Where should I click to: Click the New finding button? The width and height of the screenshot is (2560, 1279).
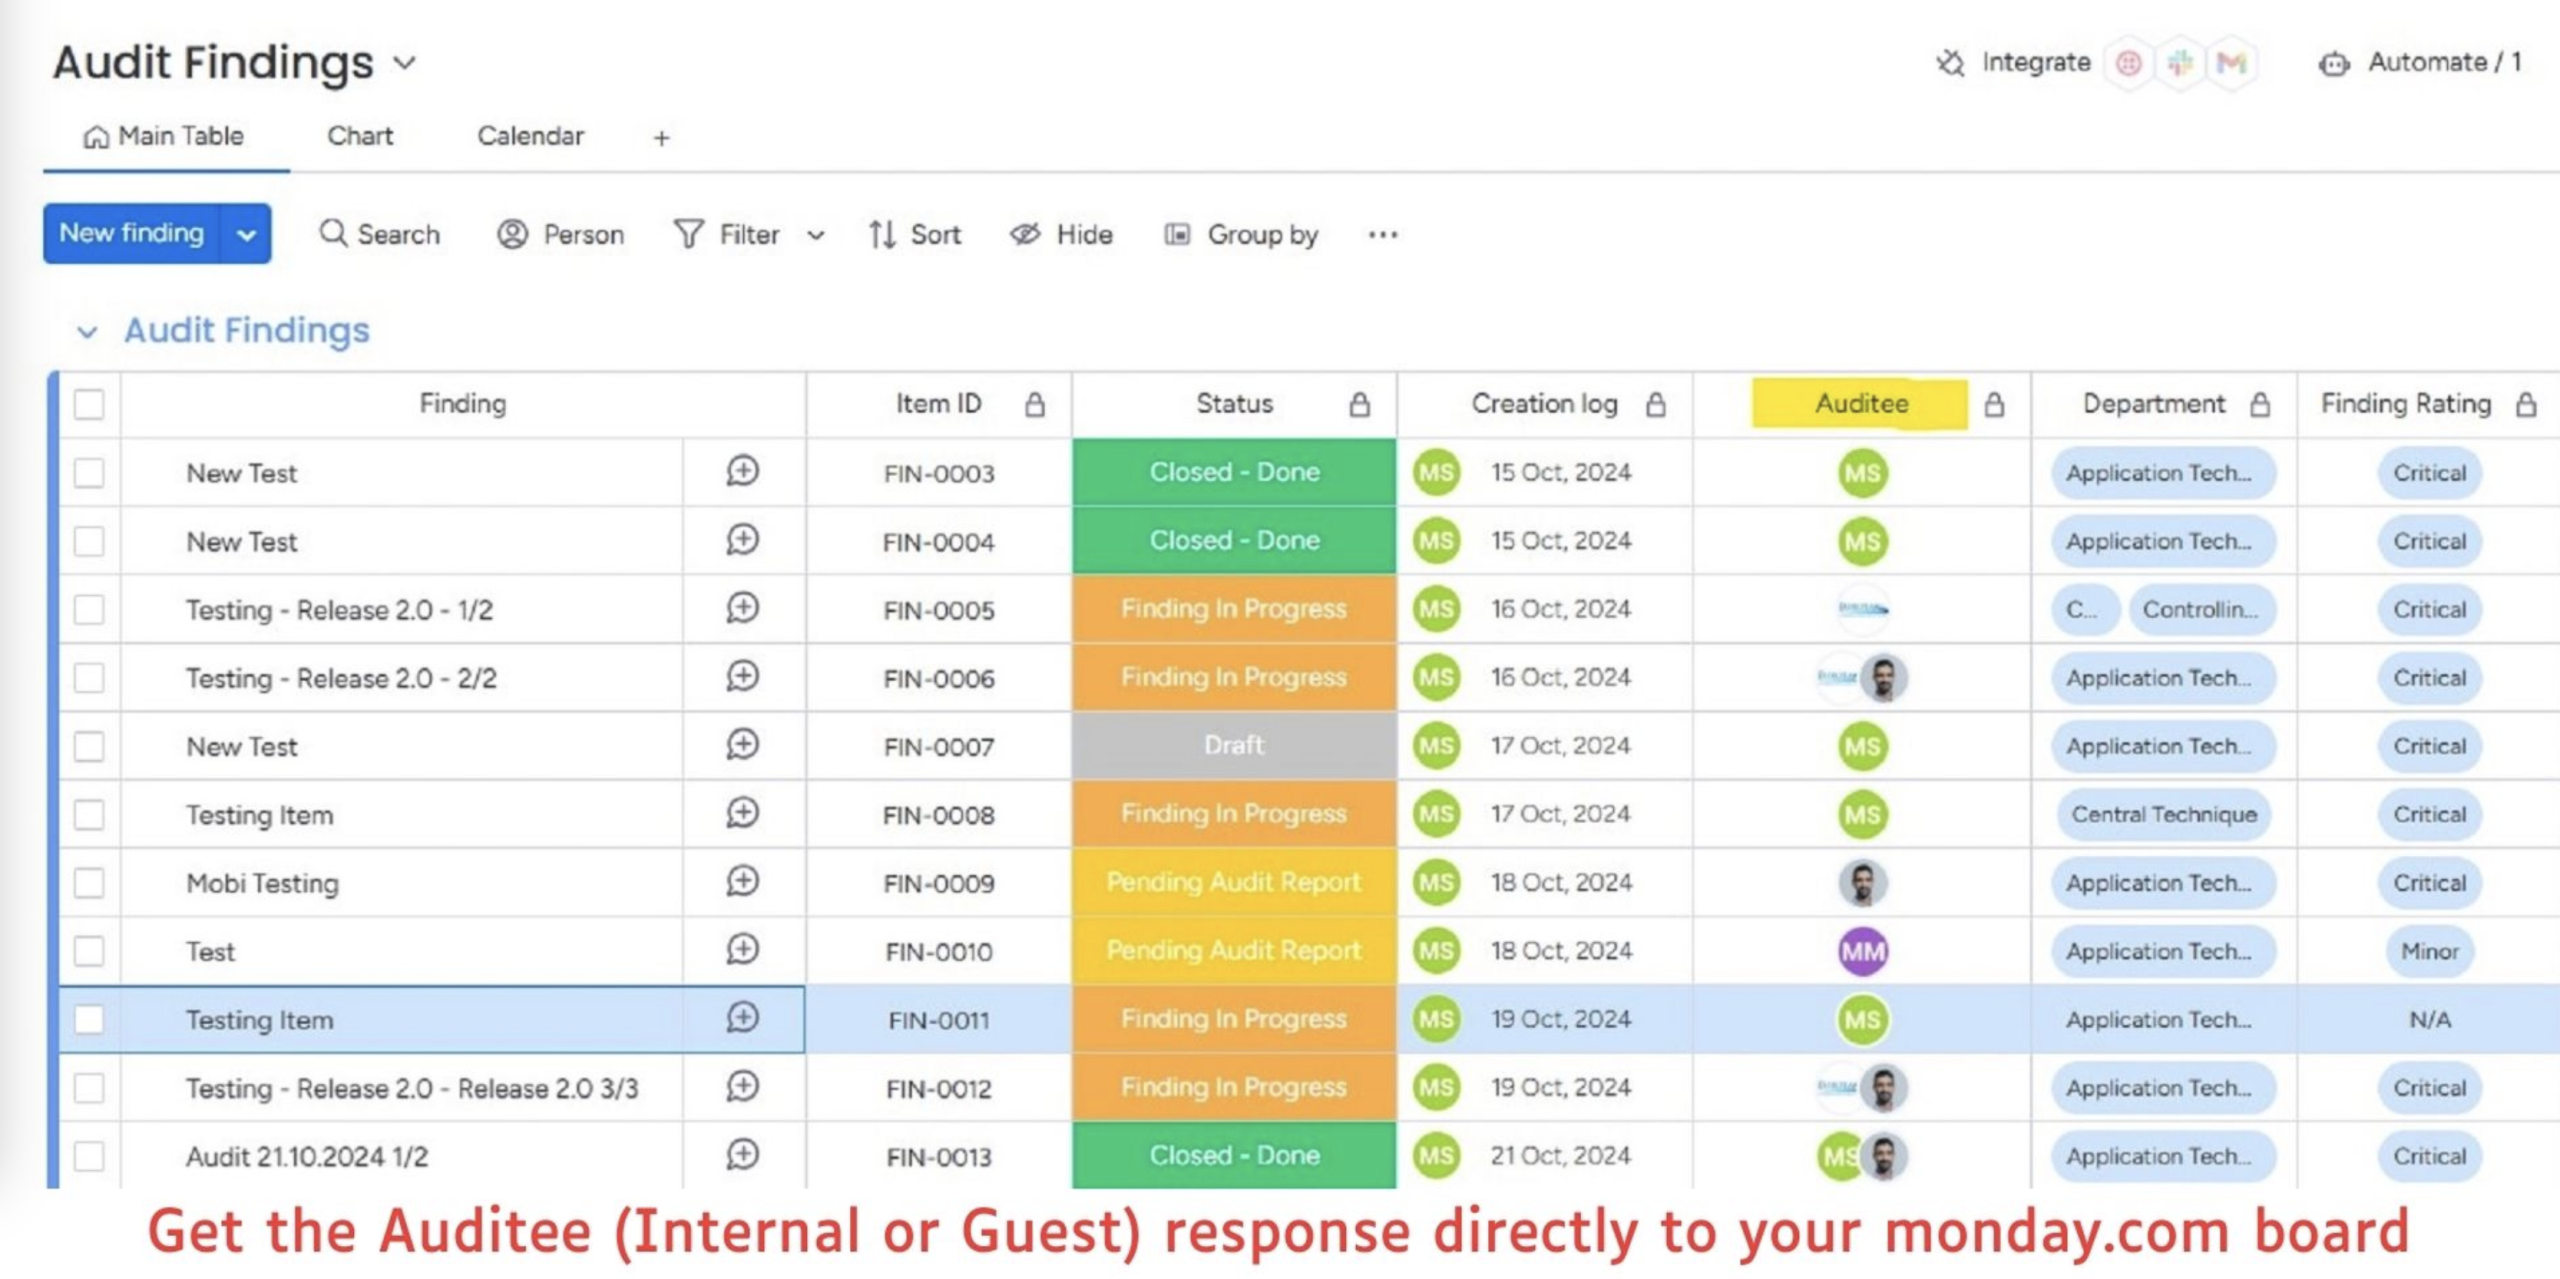(131, 233)
